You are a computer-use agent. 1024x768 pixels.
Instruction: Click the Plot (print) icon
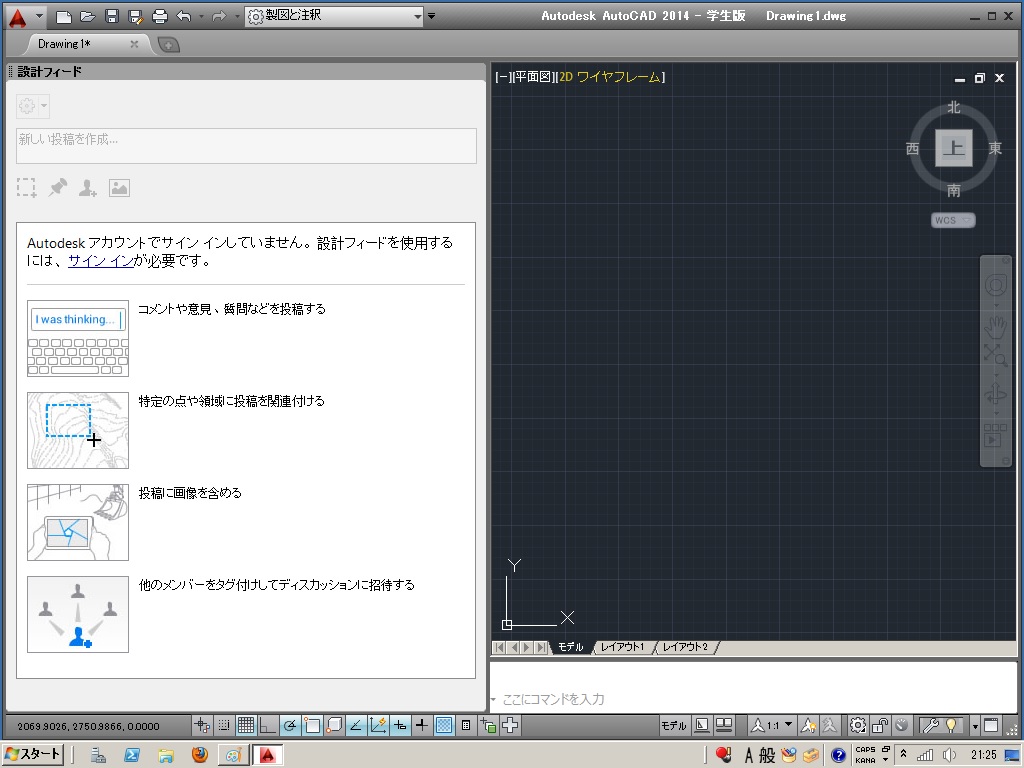pyautogui.click(x=160, y=16)
